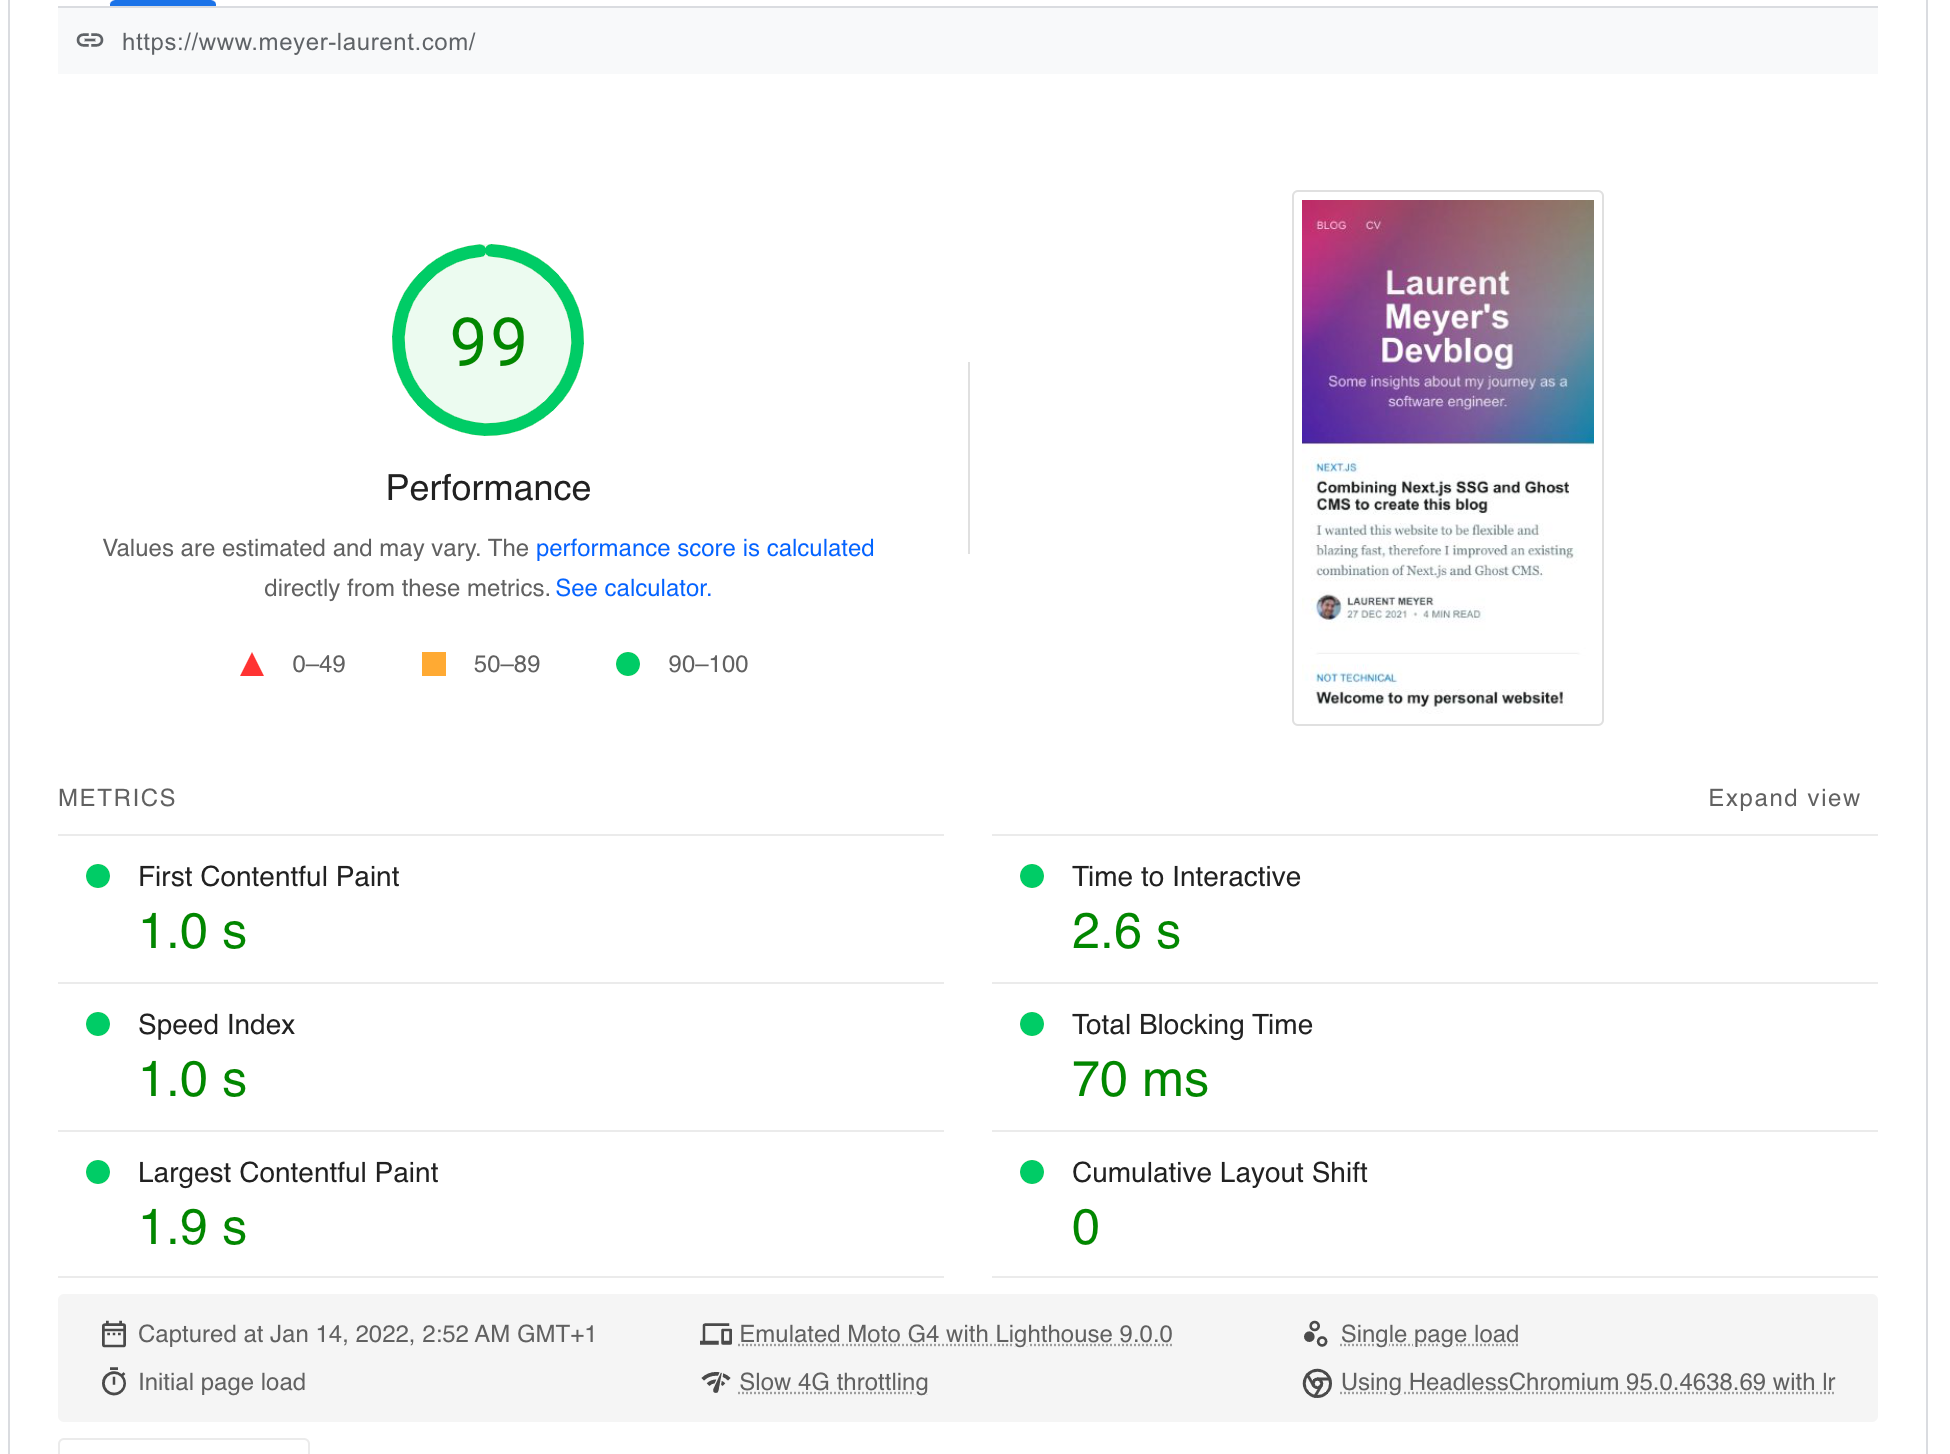Image resolution: width=1950 pixels, height=1454 pixels.
Task: Click the 99 performance score gauge
Action: pos(488,340)
